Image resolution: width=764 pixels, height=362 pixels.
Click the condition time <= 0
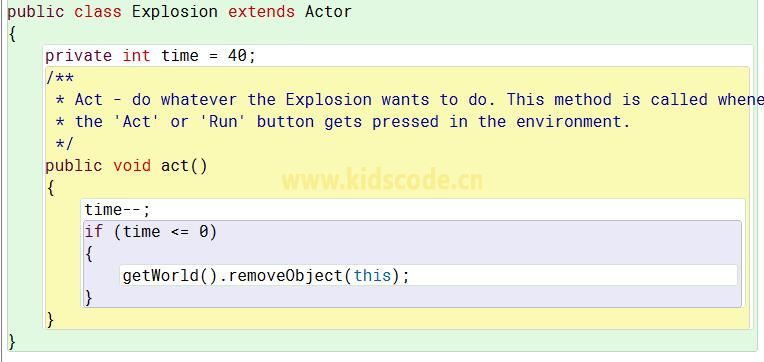(x=165, y=232)
